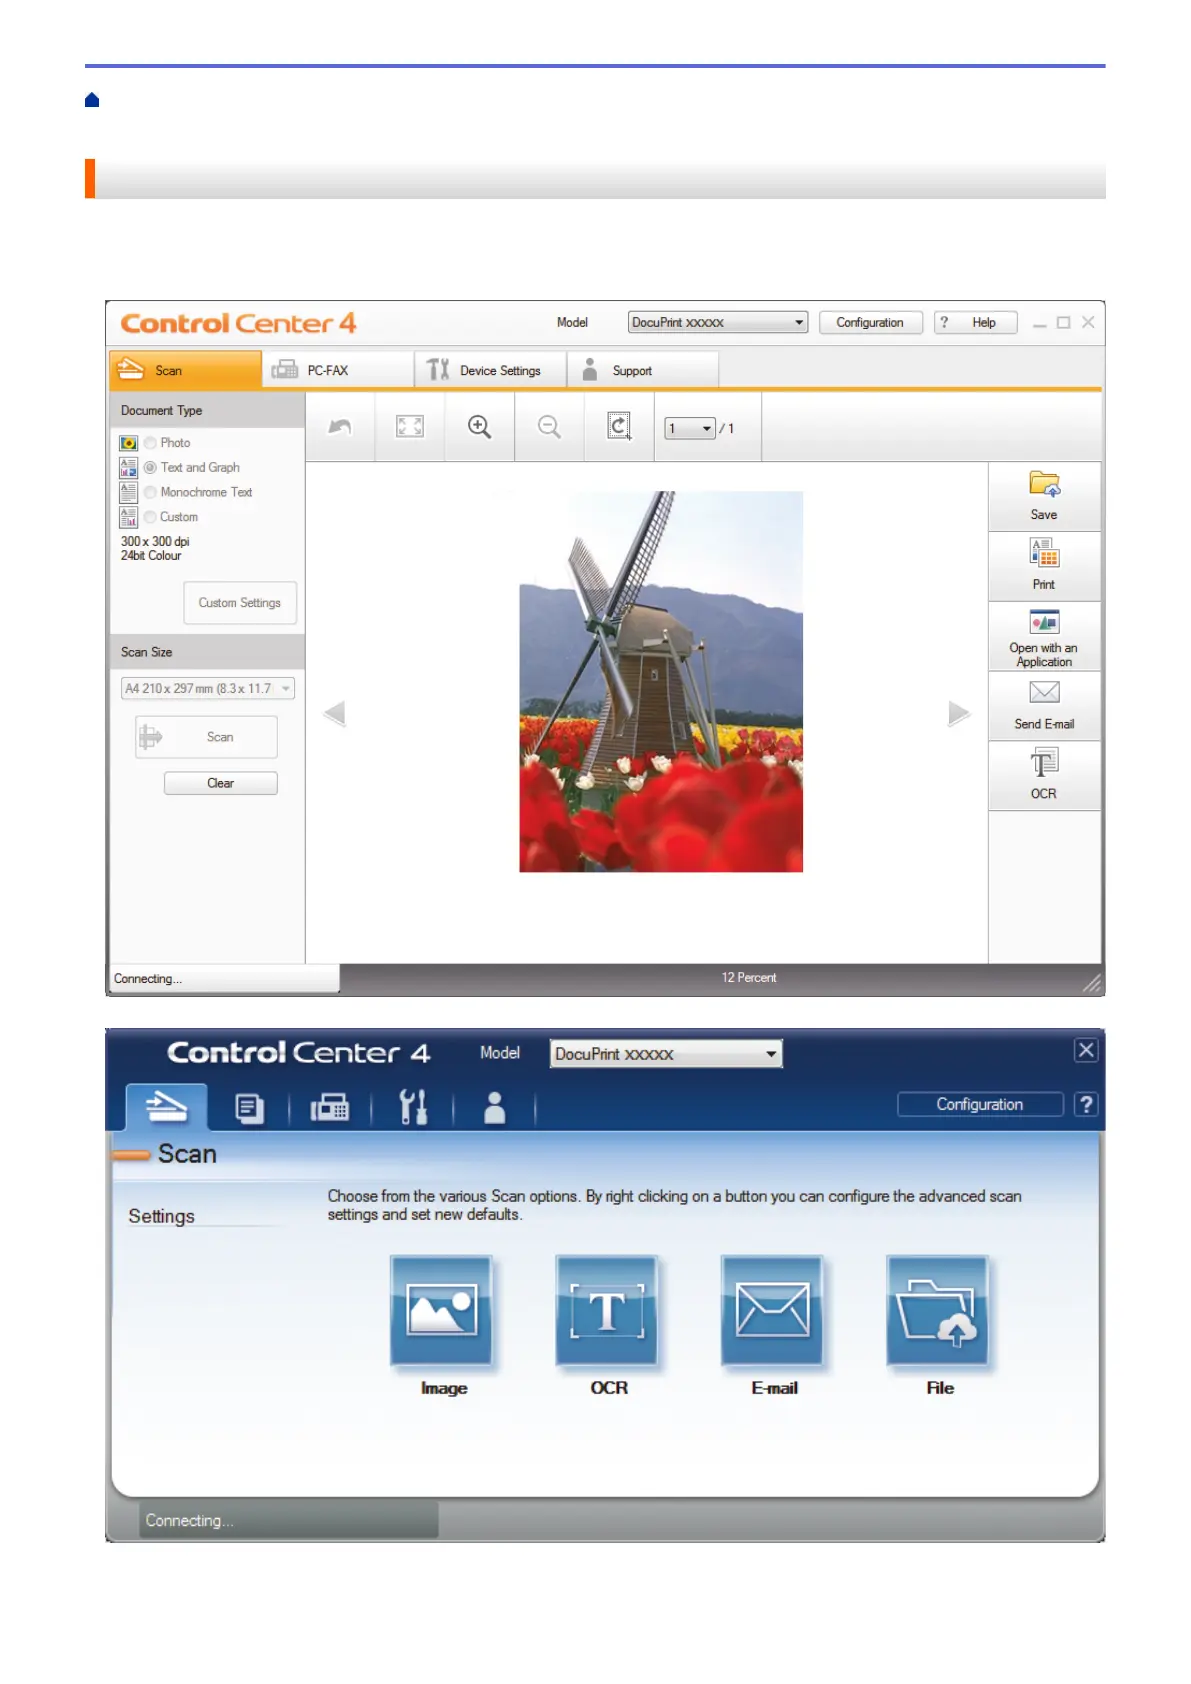Open the Scan tab in upper window
Screen dimensions: 1191x1684
(185, 370)
